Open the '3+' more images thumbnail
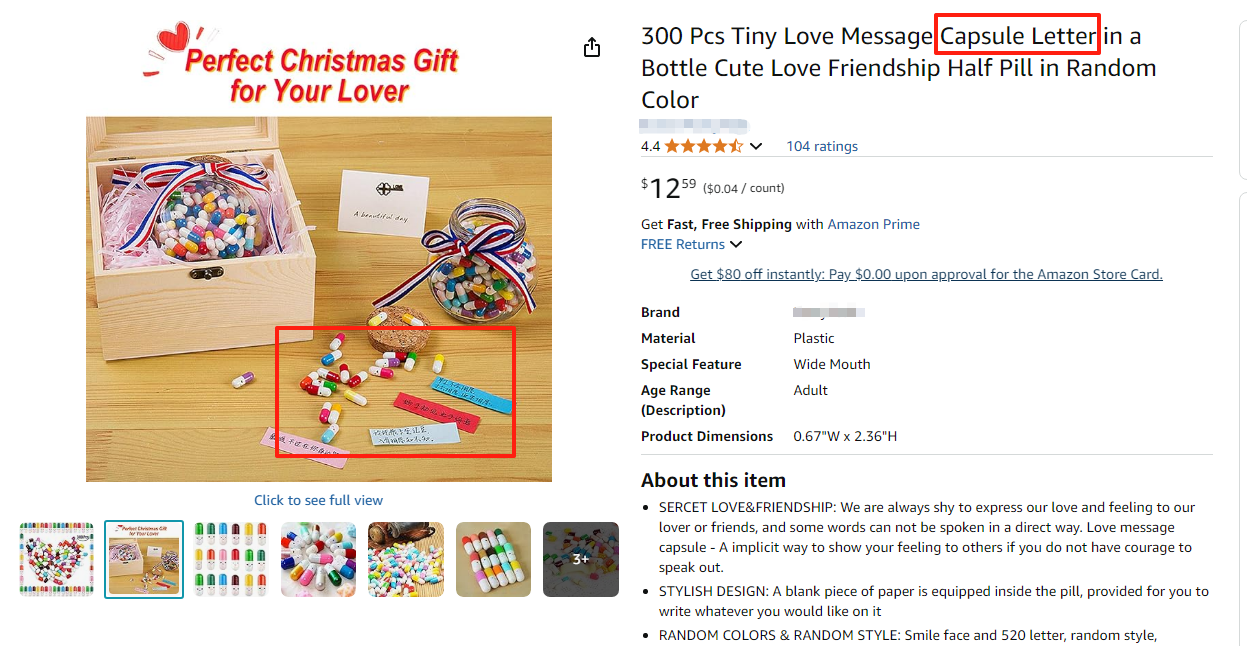Viewport: 1247px width, 646px height. (580, 559)
